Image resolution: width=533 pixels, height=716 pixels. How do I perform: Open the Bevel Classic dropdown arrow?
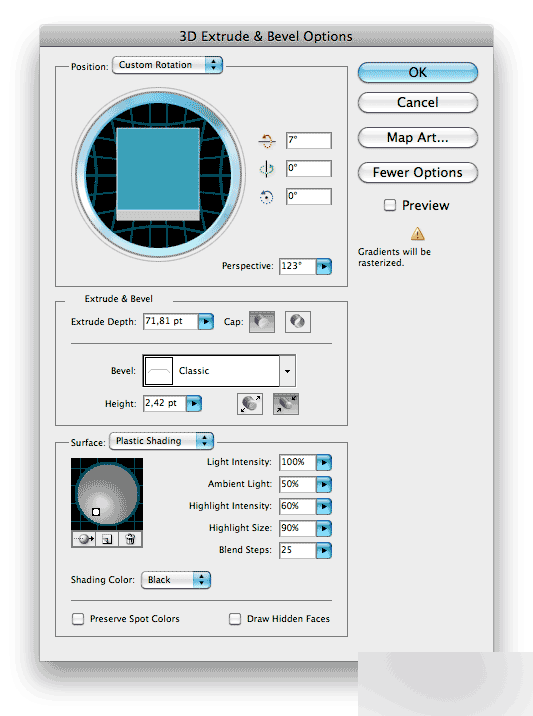pos(287,371)
